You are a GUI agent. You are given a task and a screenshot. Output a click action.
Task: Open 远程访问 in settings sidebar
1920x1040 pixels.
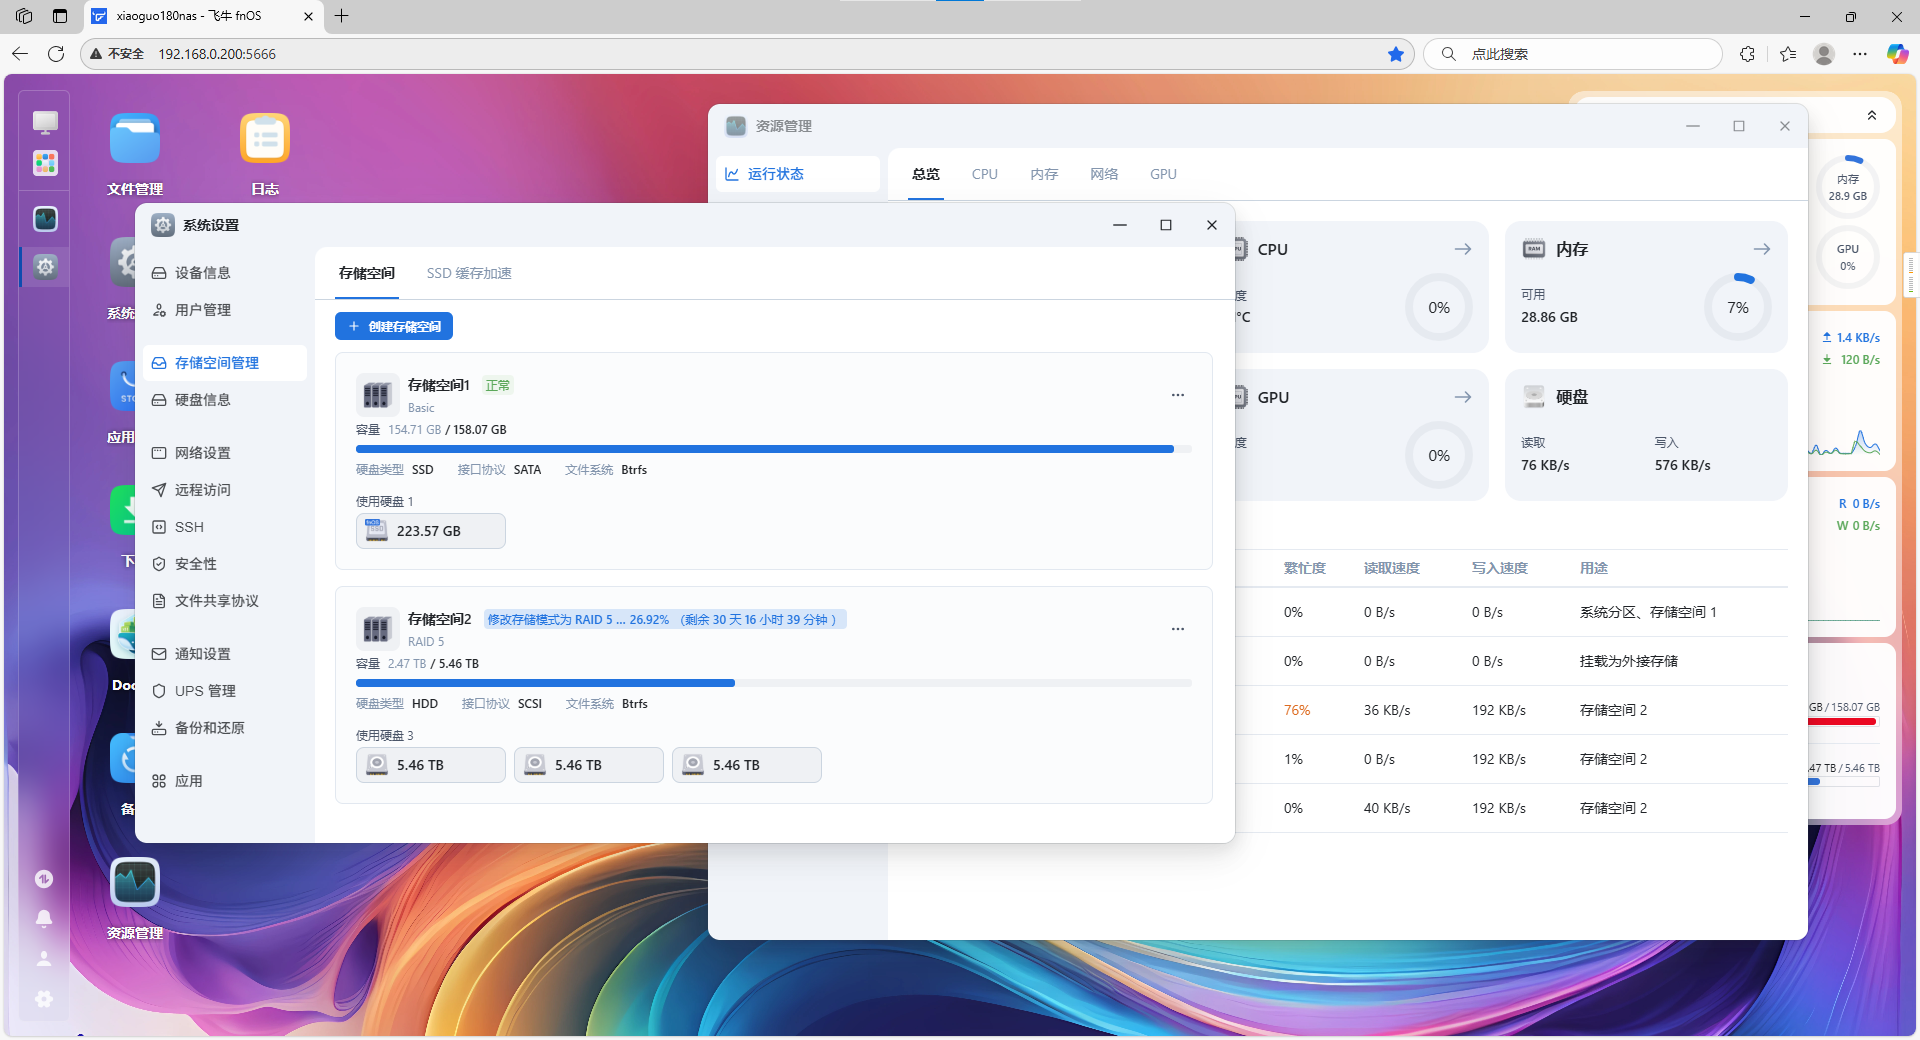tap(225, 490)
